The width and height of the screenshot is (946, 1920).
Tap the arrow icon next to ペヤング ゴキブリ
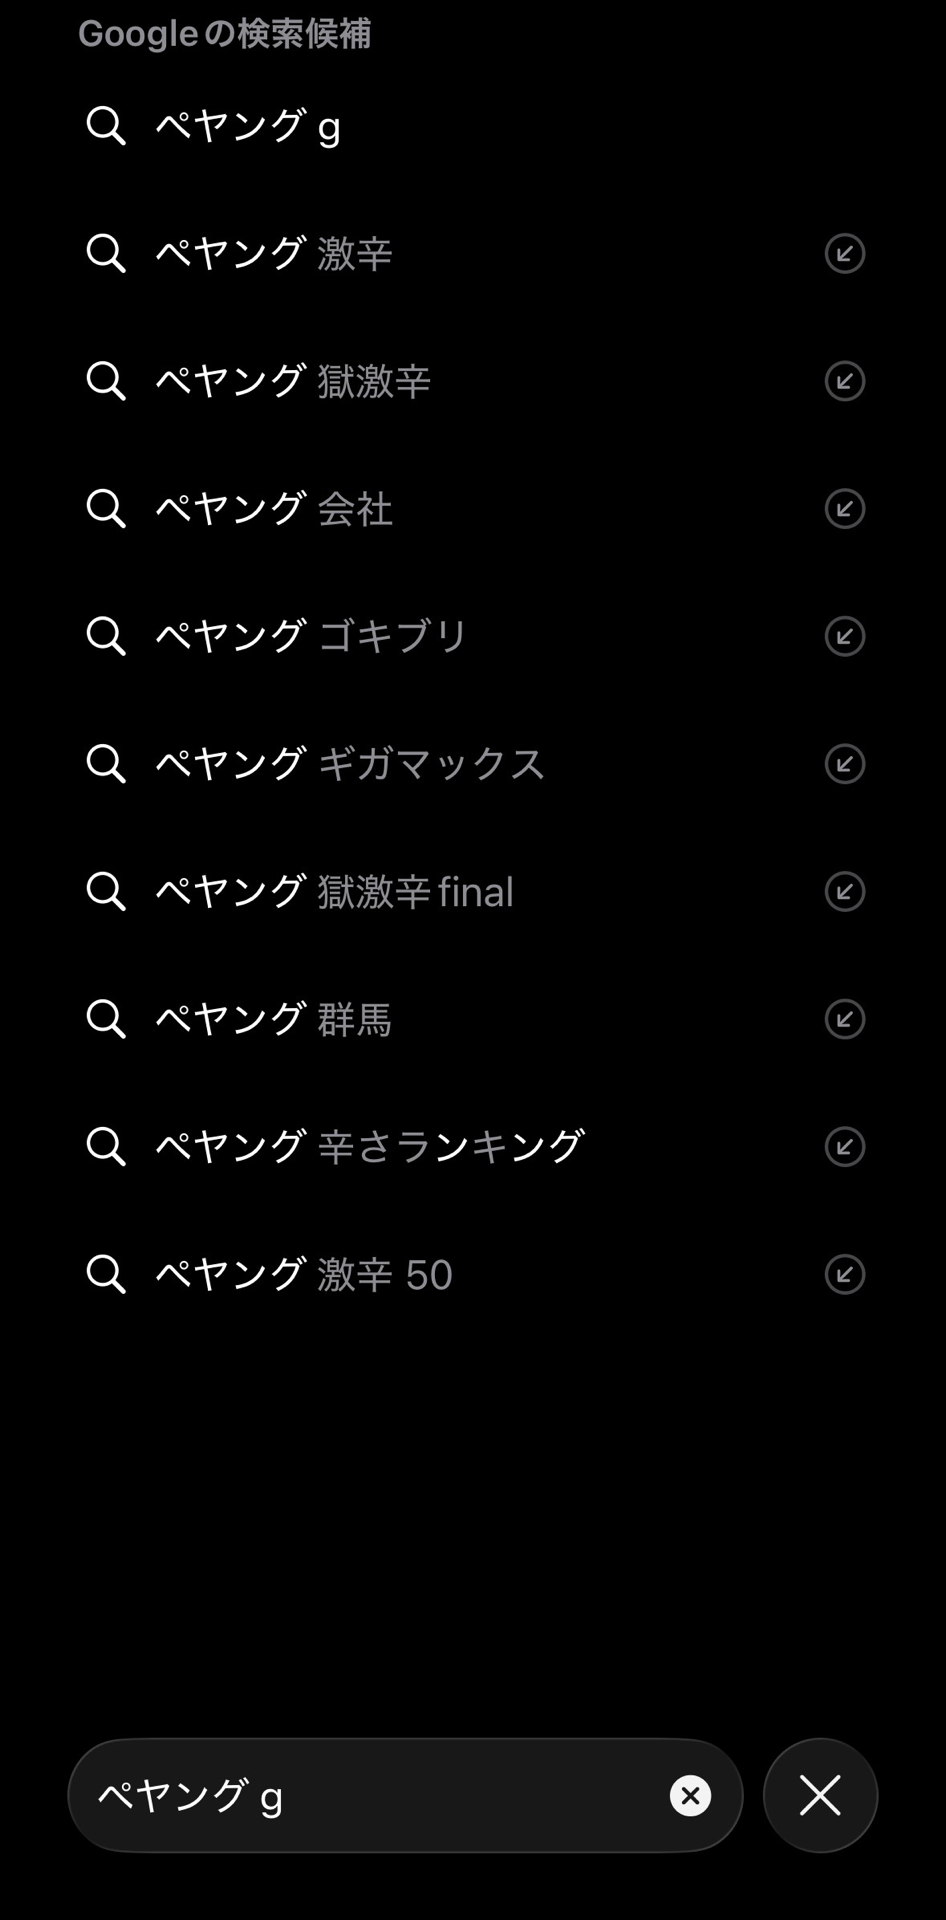844,636
